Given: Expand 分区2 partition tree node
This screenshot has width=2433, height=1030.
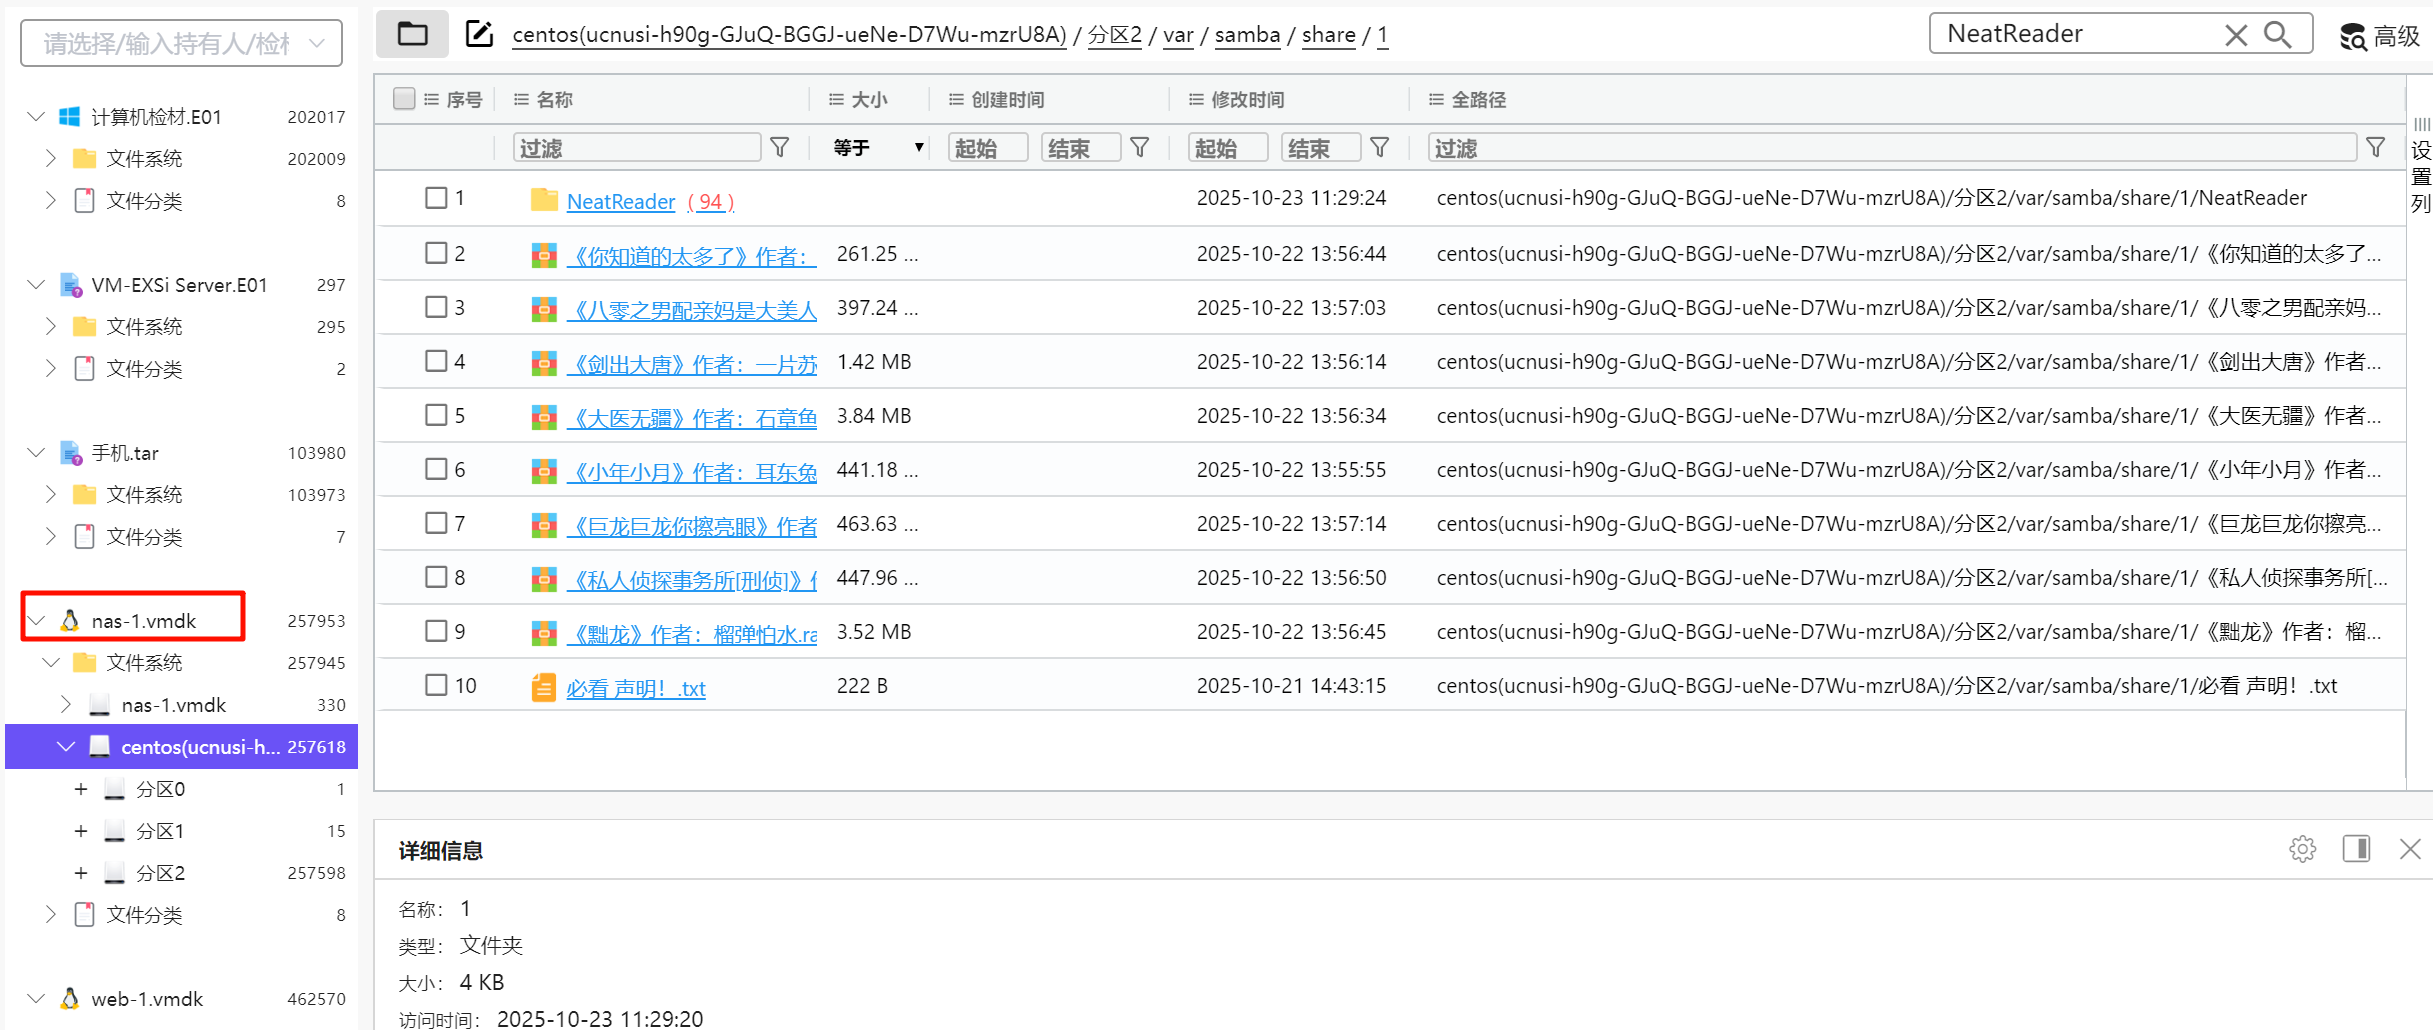Looking at the screenshot, I should pos(81,873).
